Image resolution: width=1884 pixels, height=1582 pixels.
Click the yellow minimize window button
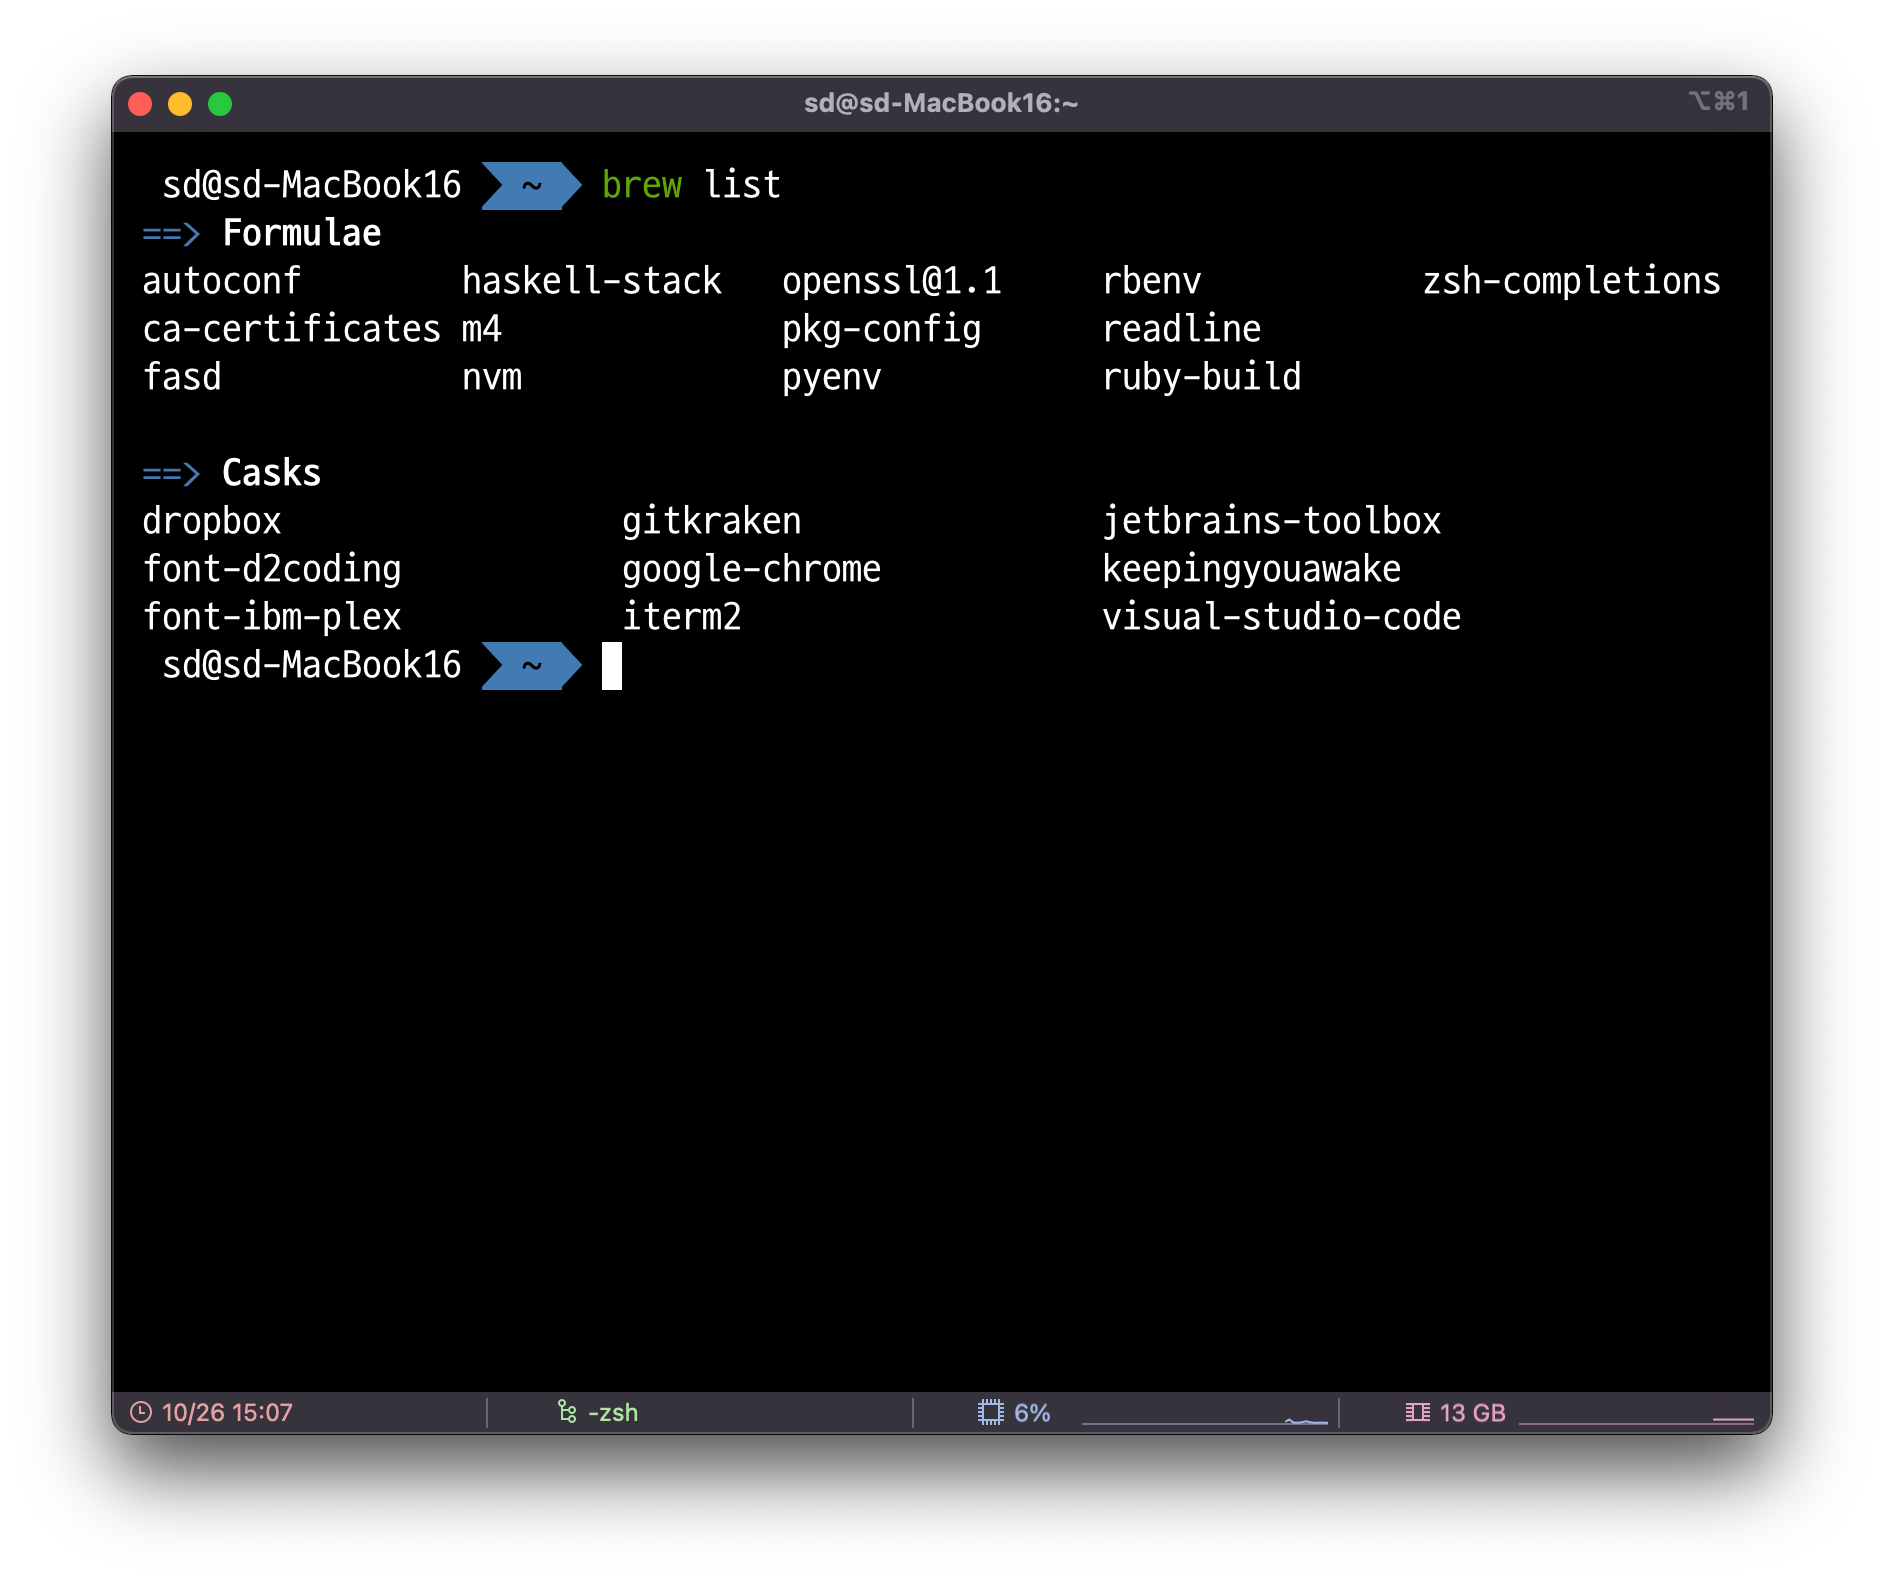click(x=180, y=104)
